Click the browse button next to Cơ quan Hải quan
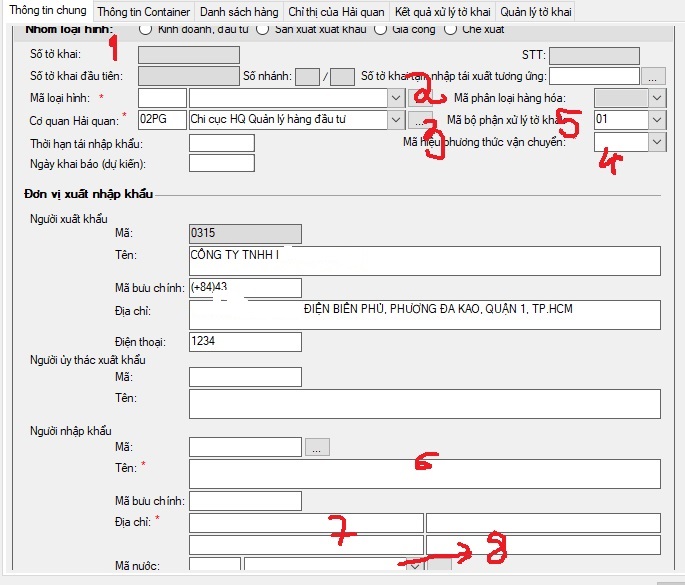This screenshot has width=685, height=585. 420,120
